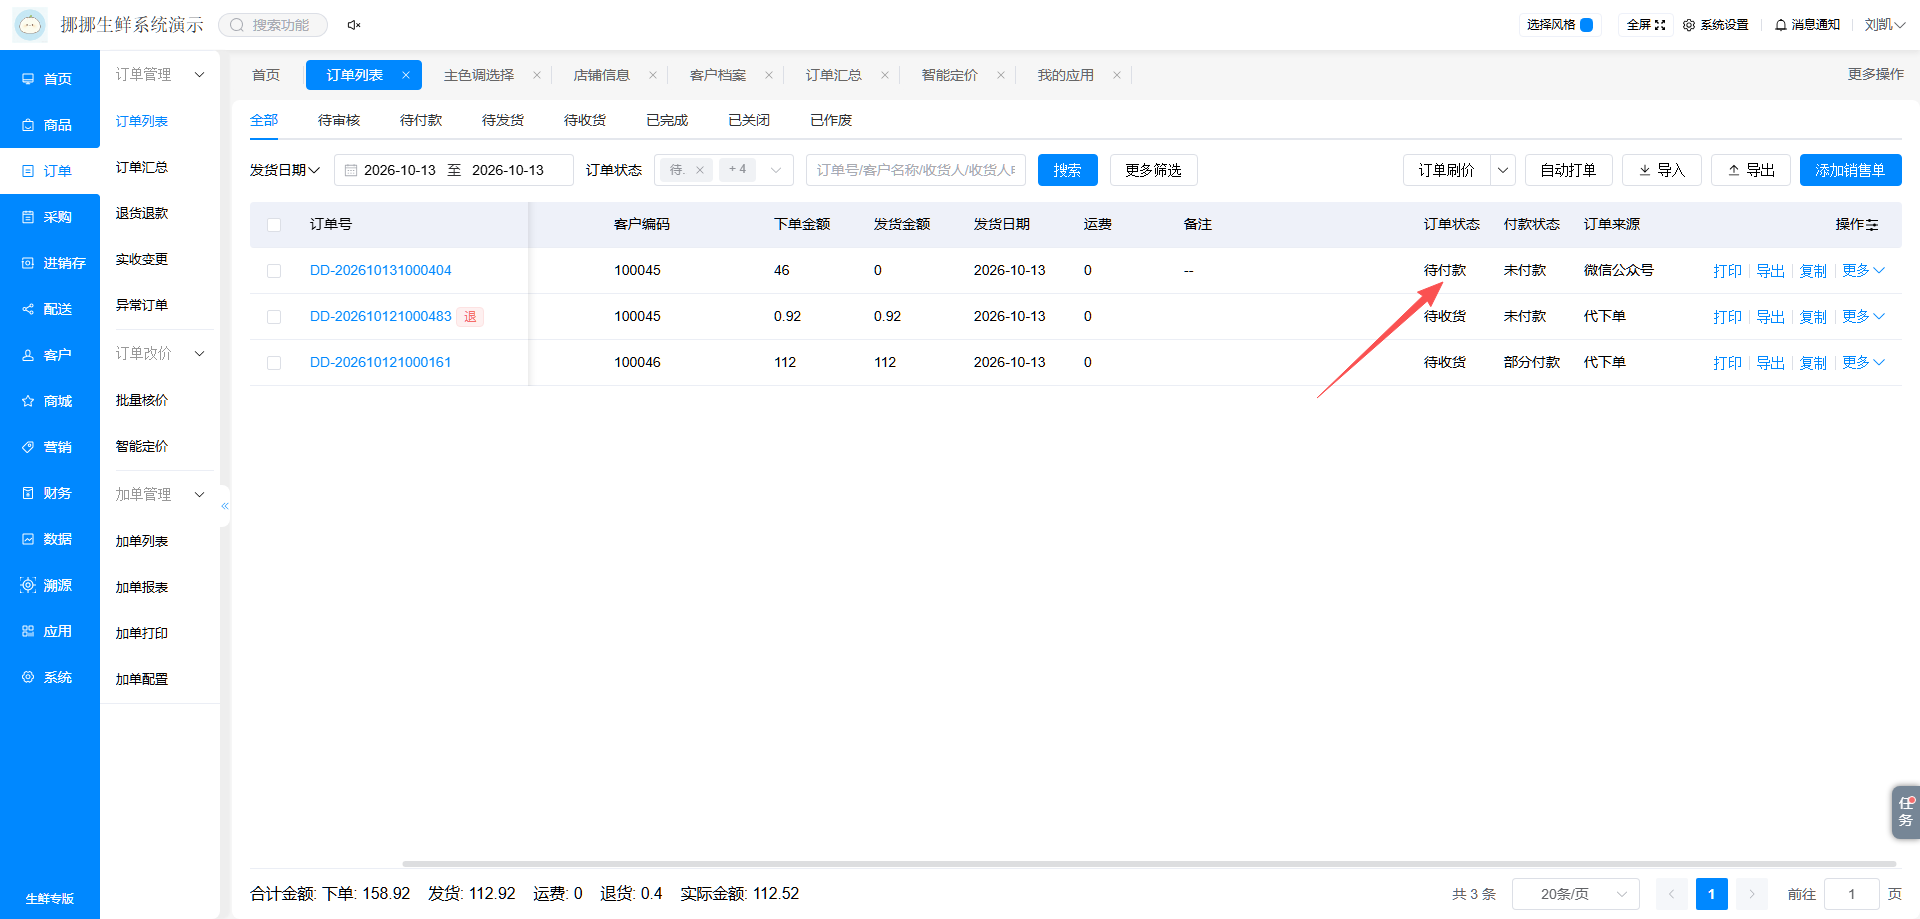Image resolution: width=1920 pixels, height=919 pixels.
Task: Open the 溯源 sidebar module
Action: pos(50,585)
